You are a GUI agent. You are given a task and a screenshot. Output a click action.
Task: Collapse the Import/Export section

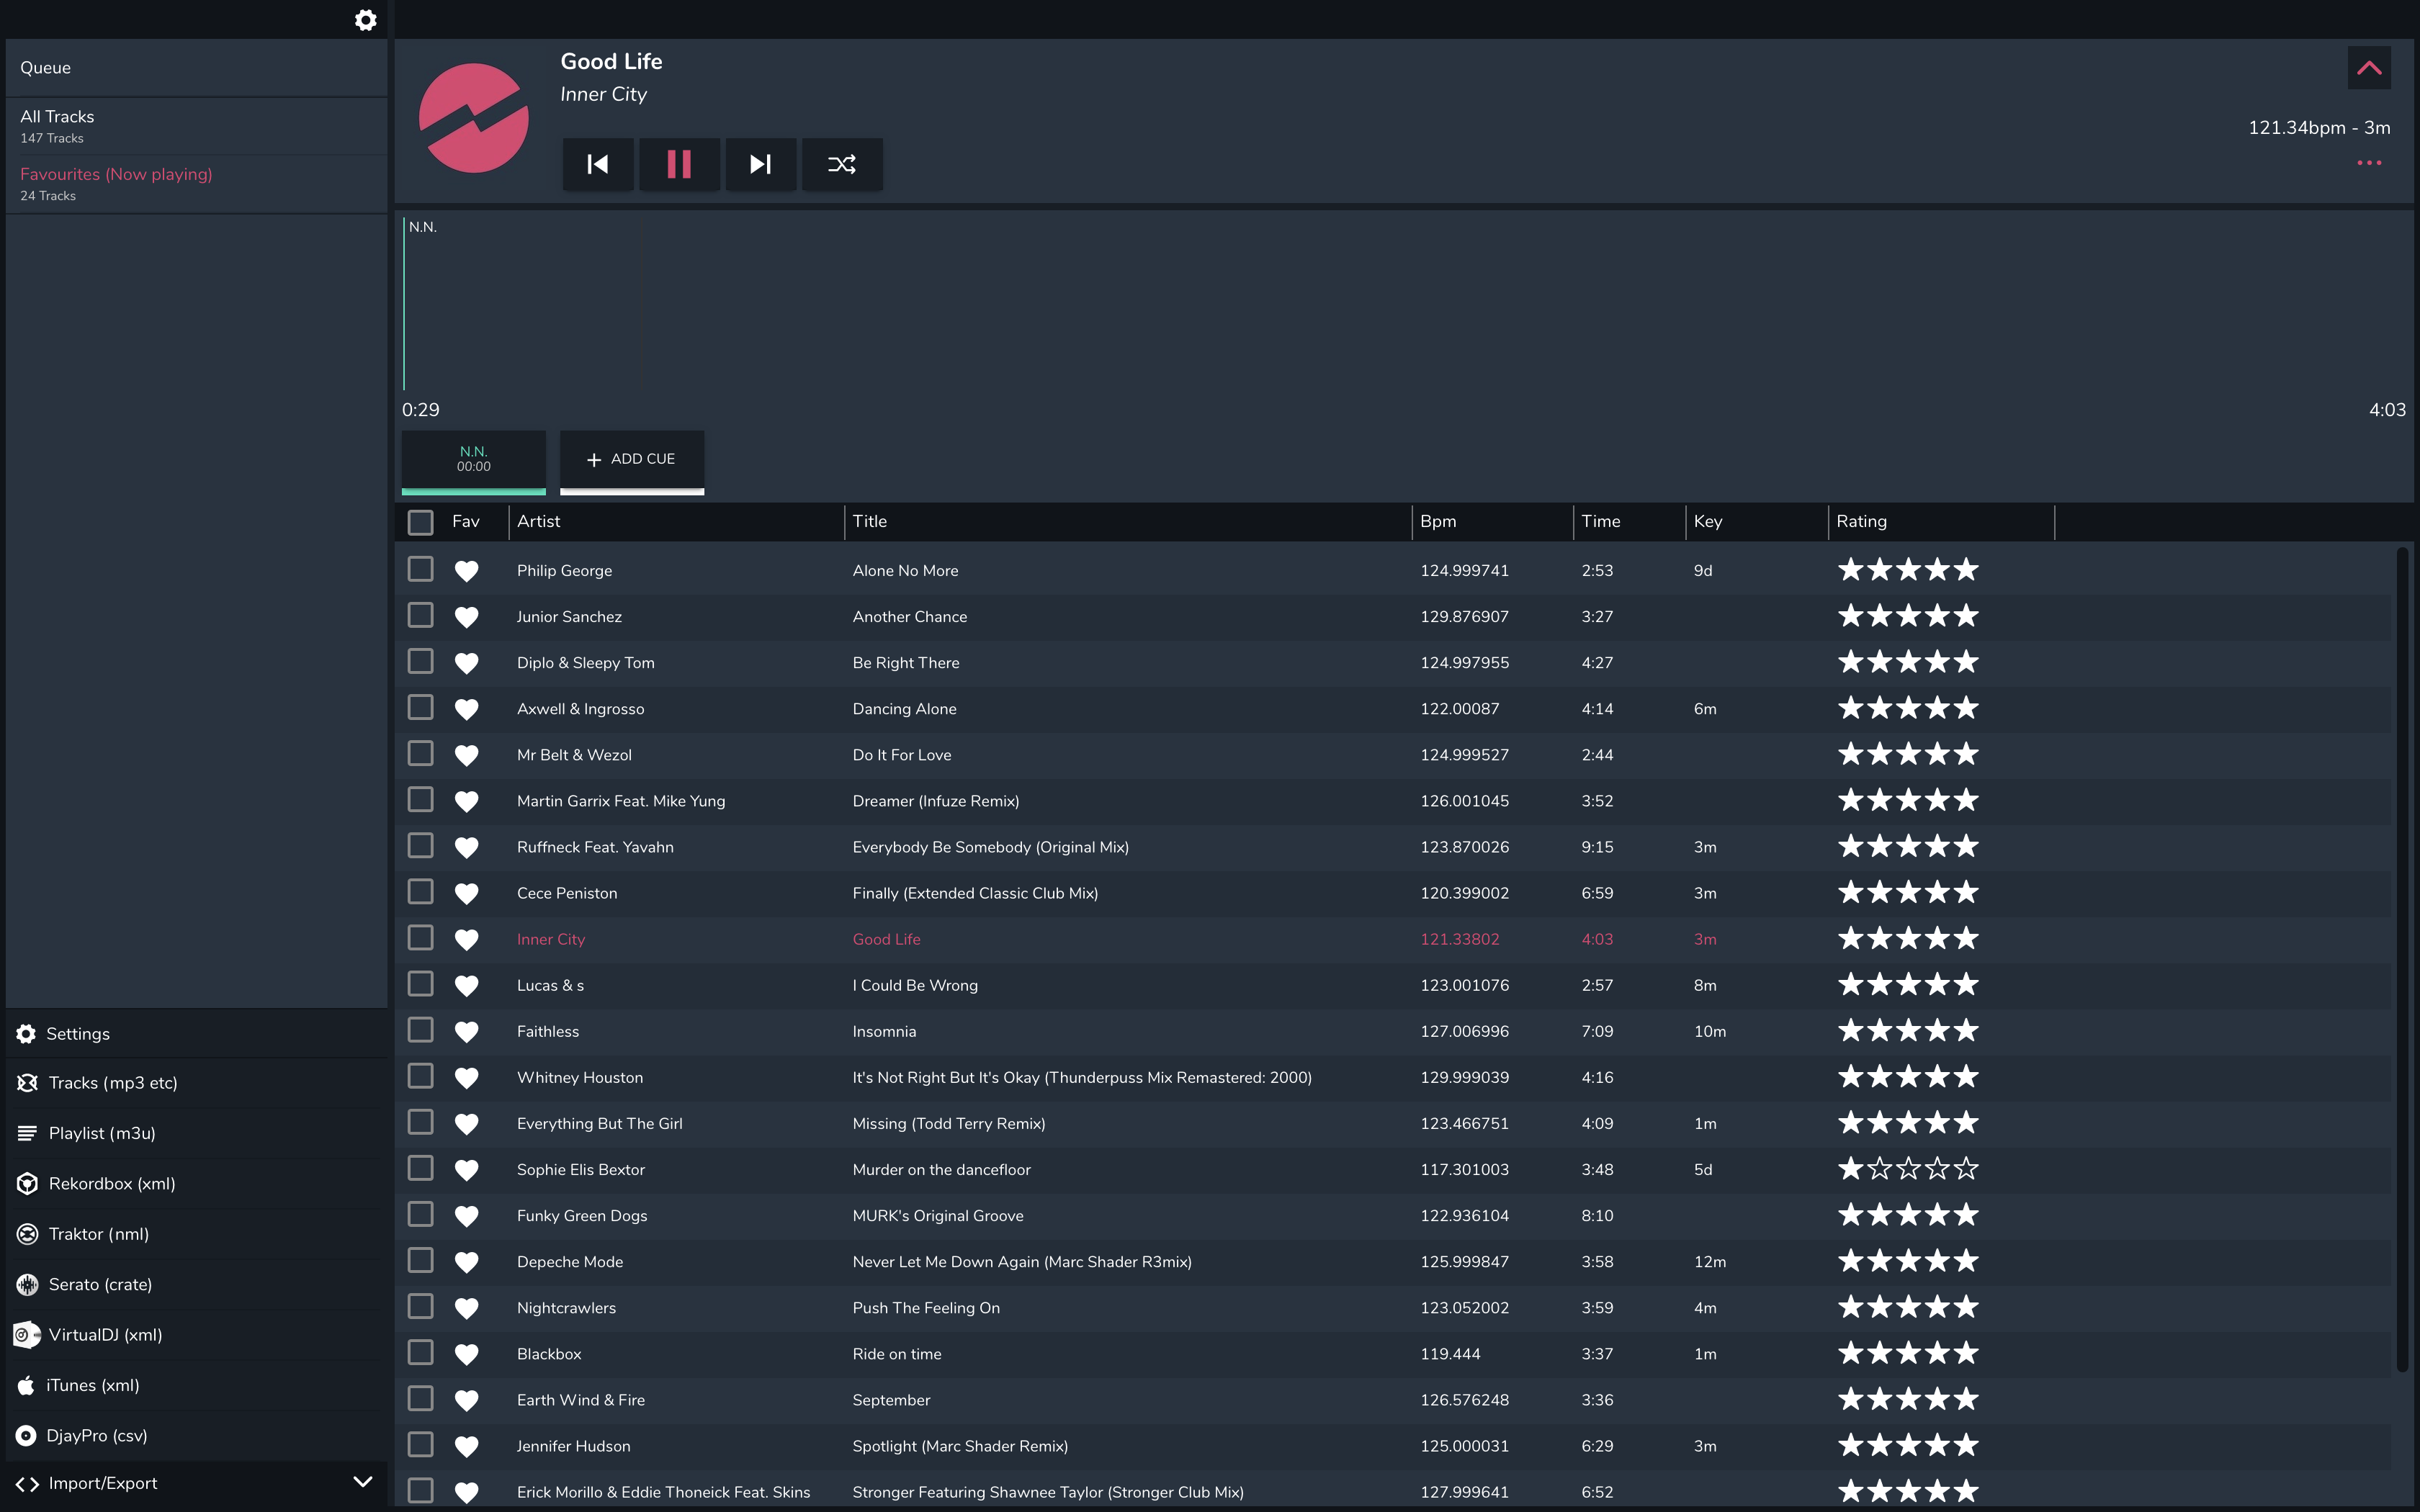click(362, 1482)
